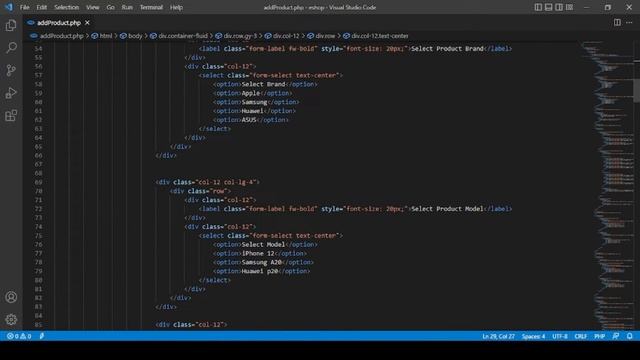The width and height of the screenshot is (640, 360).
Task: Click 'col-12 col-lg-4' class on line 69
Action: pyautogui.click(x=226, y=182)
